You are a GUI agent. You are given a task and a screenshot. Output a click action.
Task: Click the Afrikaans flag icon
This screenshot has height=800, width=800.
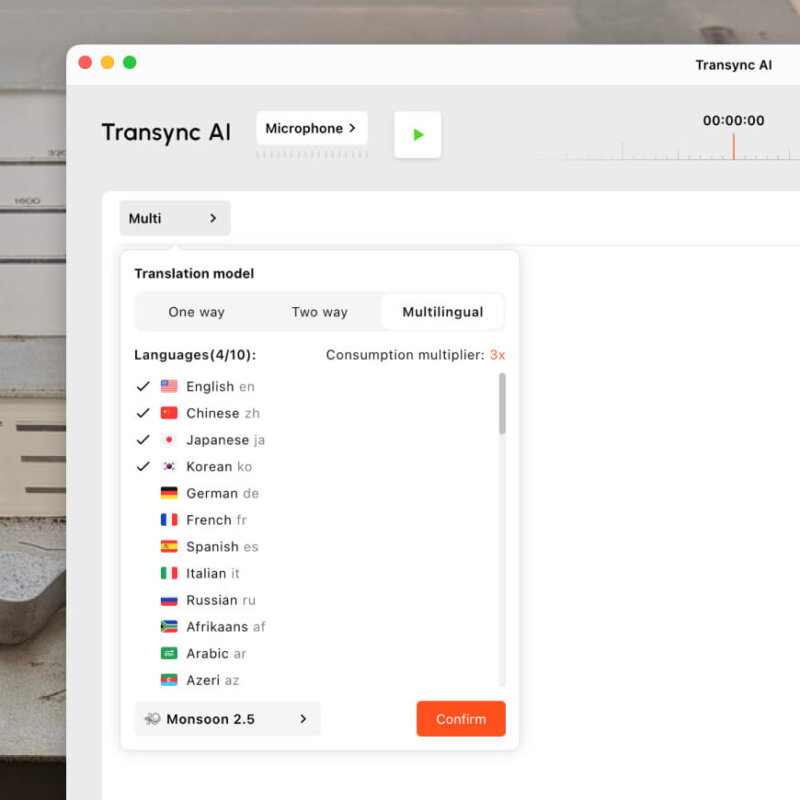point(169,627)
